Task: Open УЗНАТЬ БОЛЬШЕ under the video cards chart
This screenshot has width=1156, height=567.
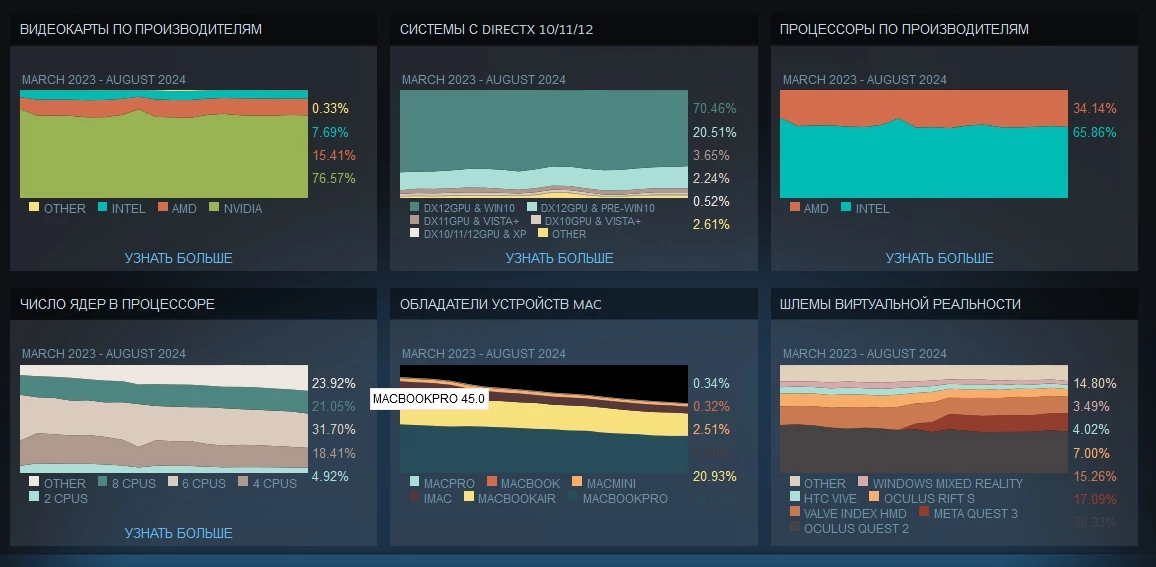Action: (178, 258)
